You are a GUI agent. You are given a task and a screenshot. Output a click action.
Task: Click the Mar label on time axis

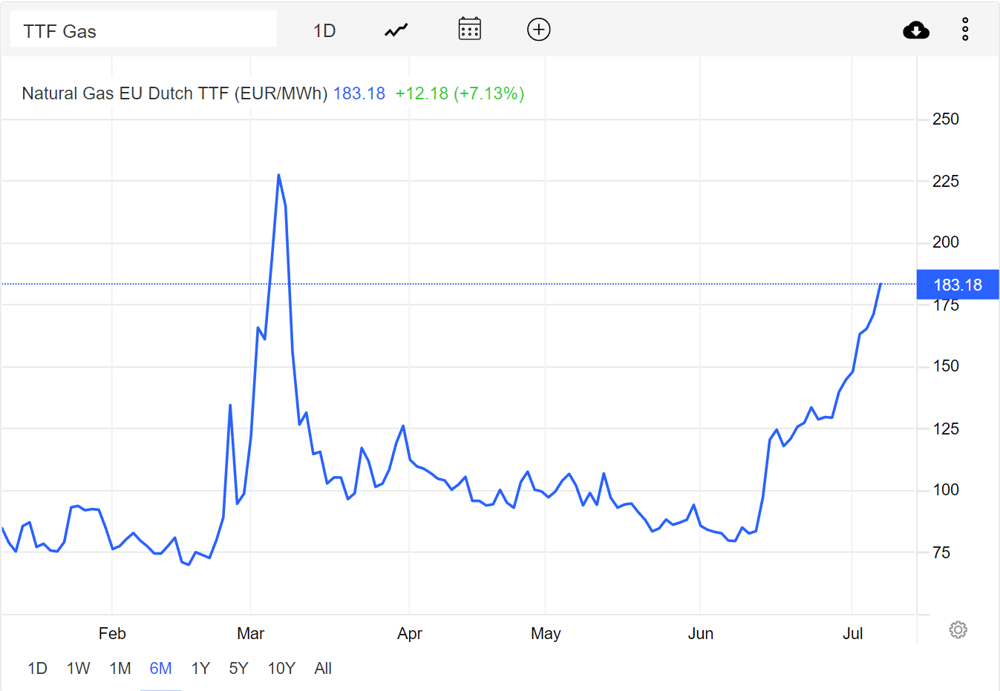250,634
